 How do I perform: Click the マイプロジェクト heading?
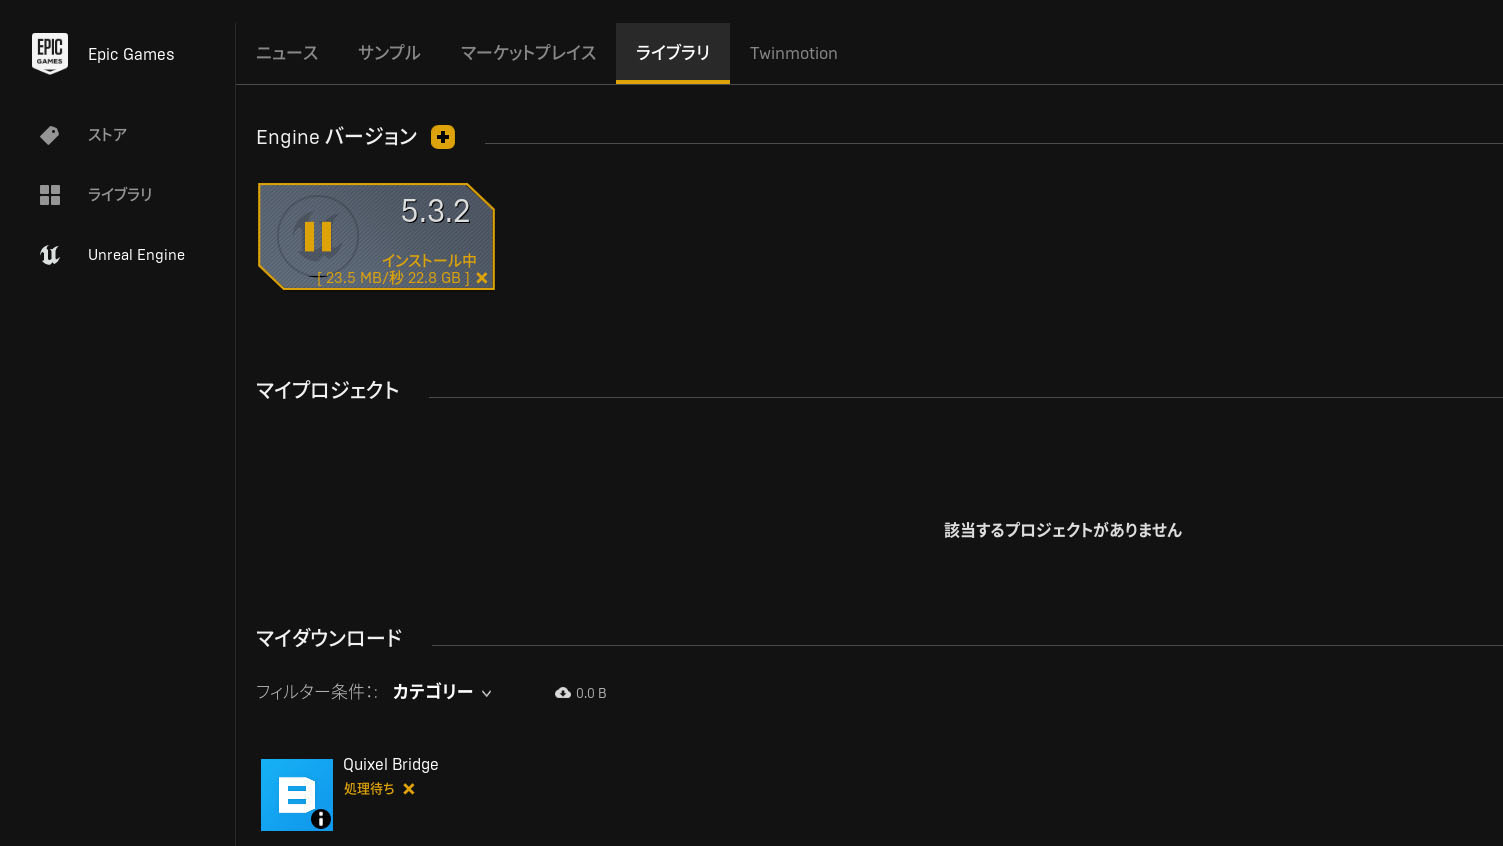point(328,390)
